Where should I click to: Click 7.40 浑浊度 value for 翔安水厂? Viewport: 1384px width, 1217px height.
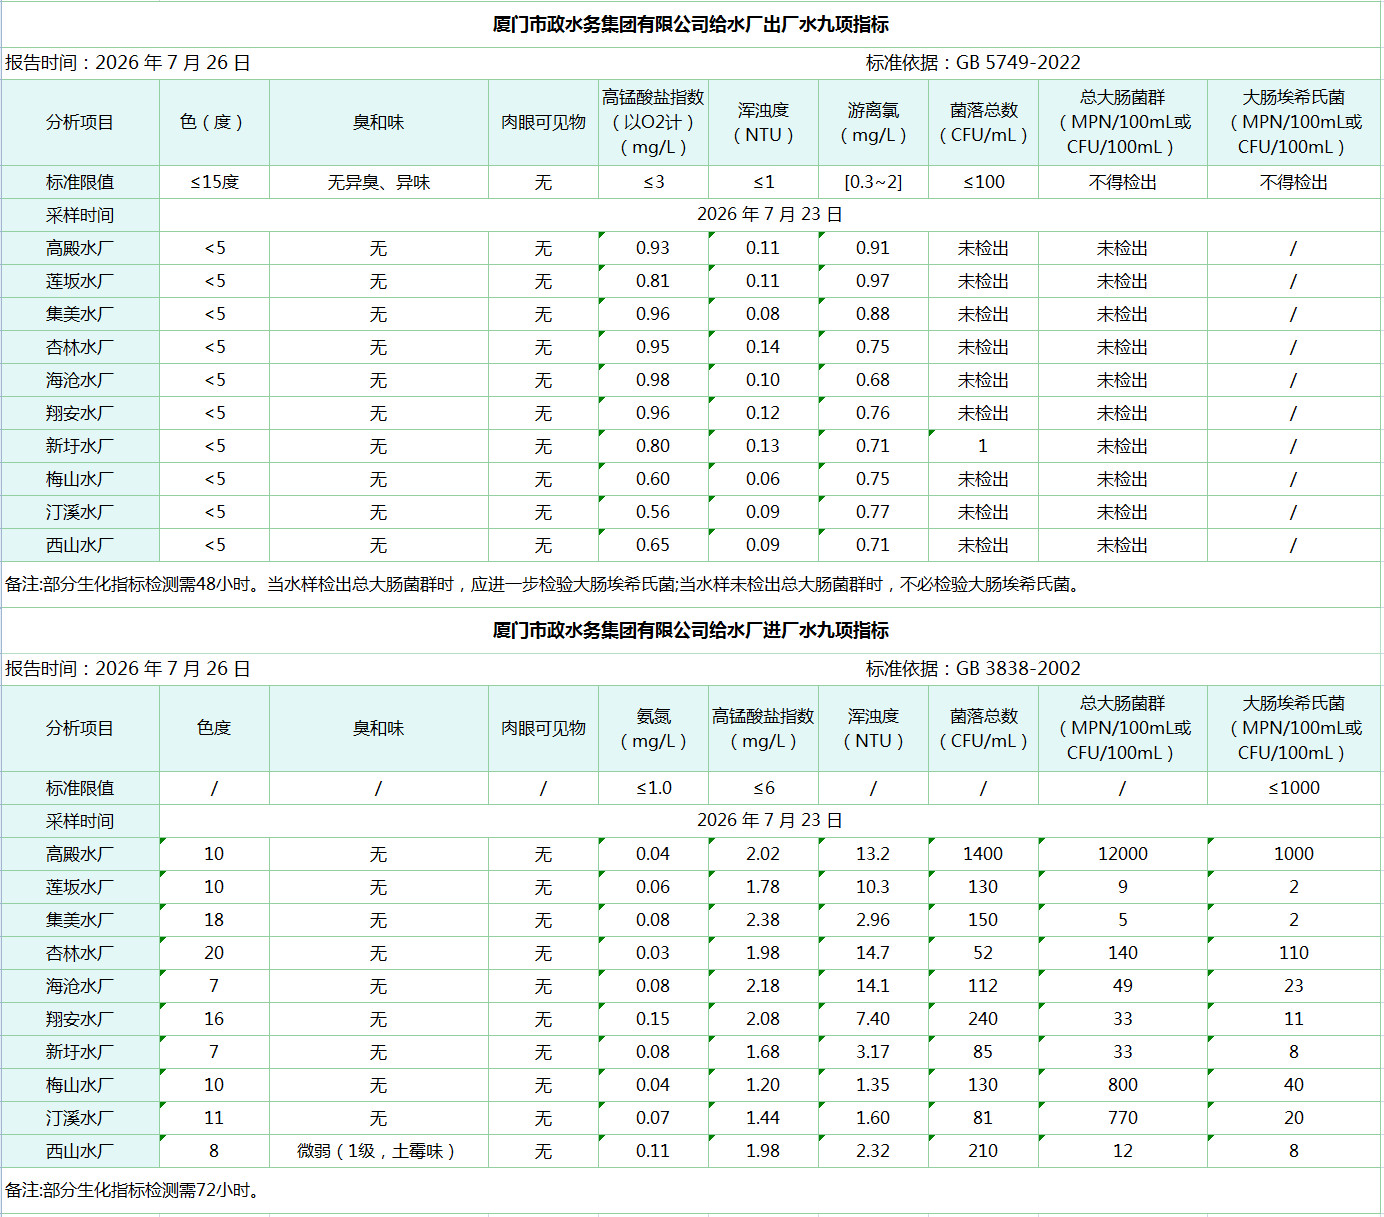pyautogui.click(x=873, y=1019)
